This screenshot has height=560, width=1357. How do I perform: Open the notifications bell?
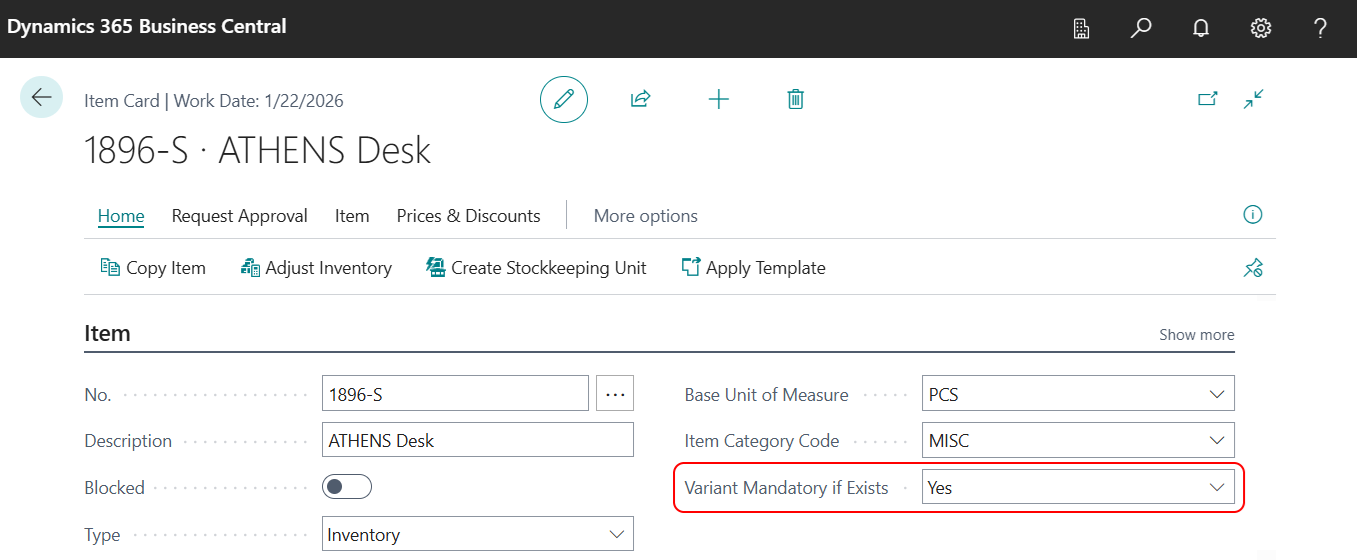coord(1201,28)
